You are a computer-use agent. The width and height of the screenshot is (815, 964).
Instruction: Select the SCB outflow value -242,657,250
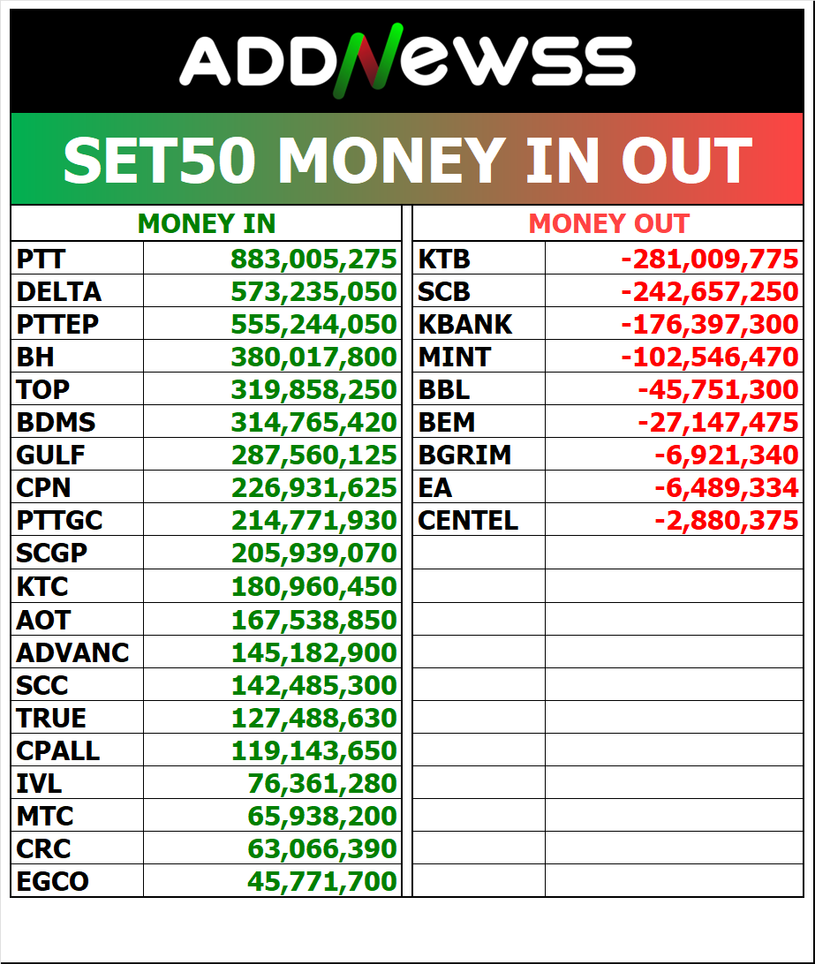(x=709, y=292)
